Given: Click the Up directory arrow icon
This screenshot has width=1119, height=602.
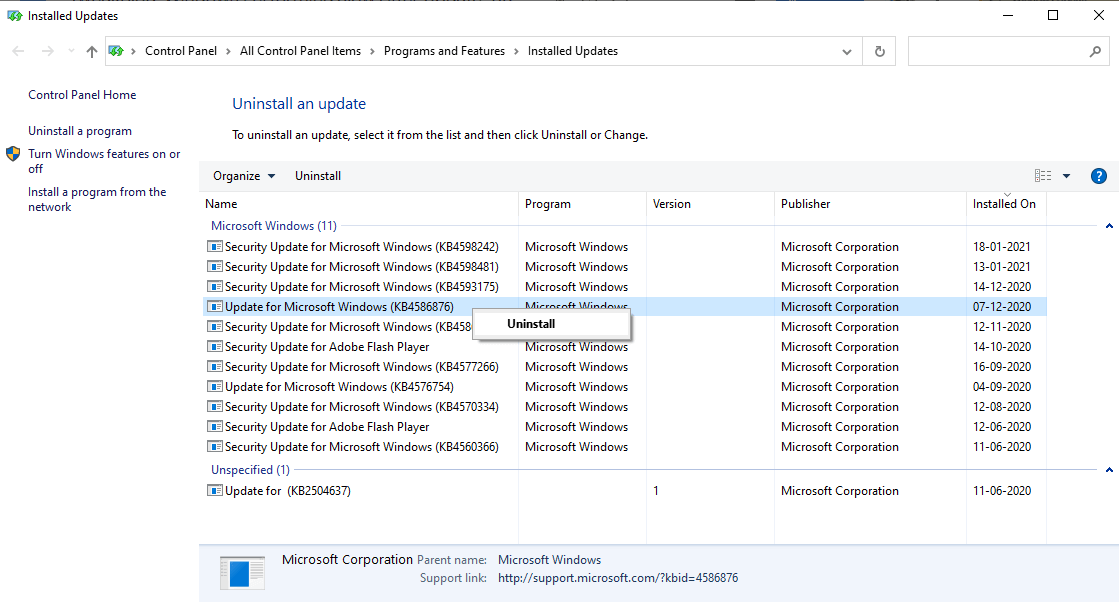Looking at the screenshot, I should [x=92, y=51].
